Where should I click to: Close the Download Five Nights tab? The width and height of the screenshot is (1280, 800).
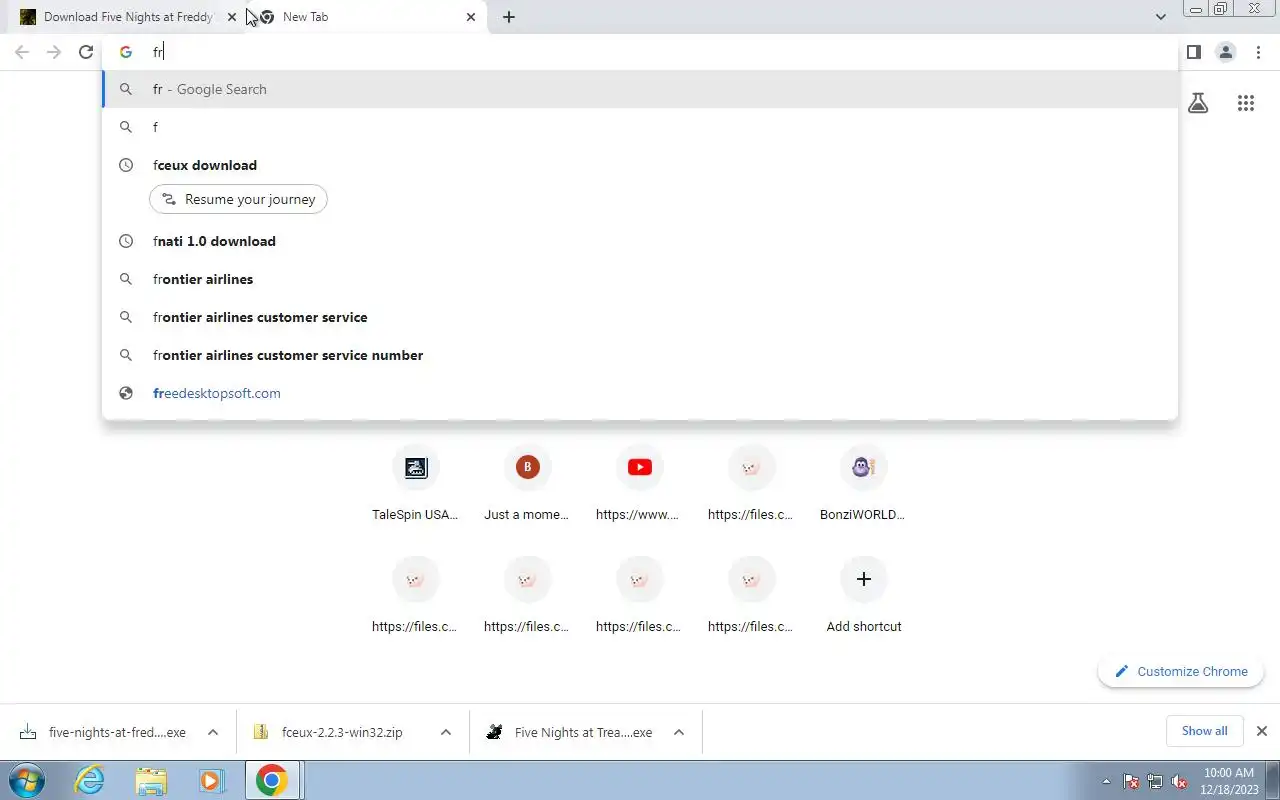[x=232, y=17]
